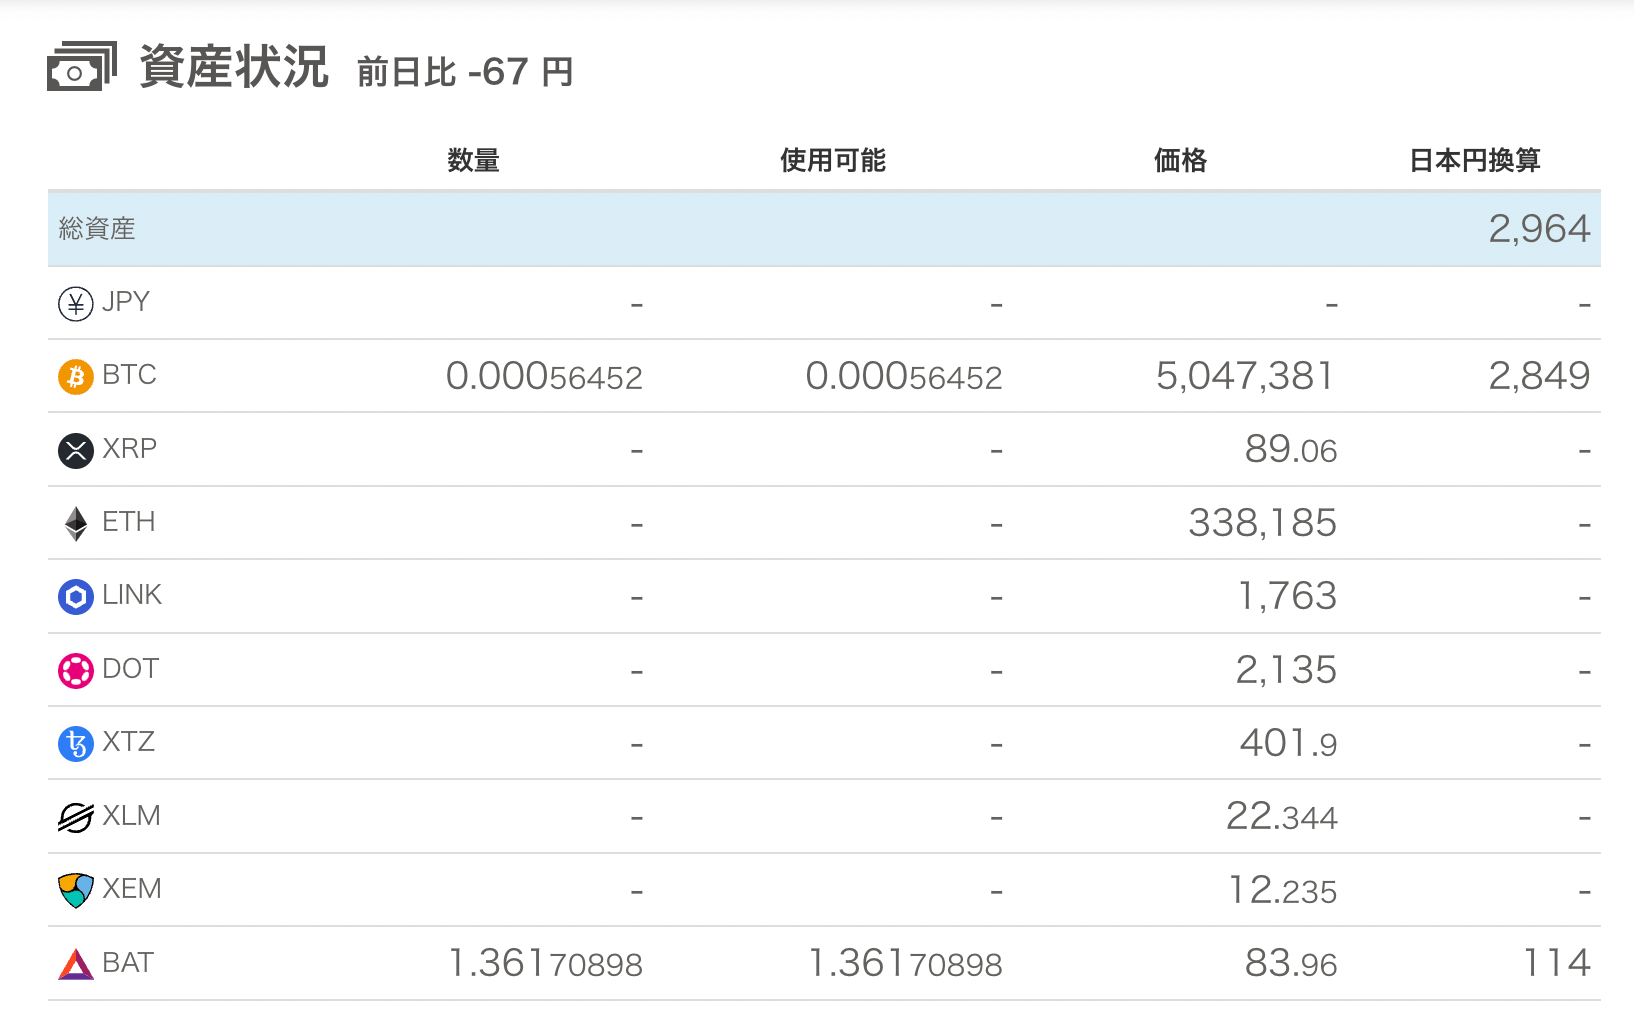The image size is (1634, 1018).
Task: Select the Ethereum ETH diamond icon
Action: pos(76,523)
